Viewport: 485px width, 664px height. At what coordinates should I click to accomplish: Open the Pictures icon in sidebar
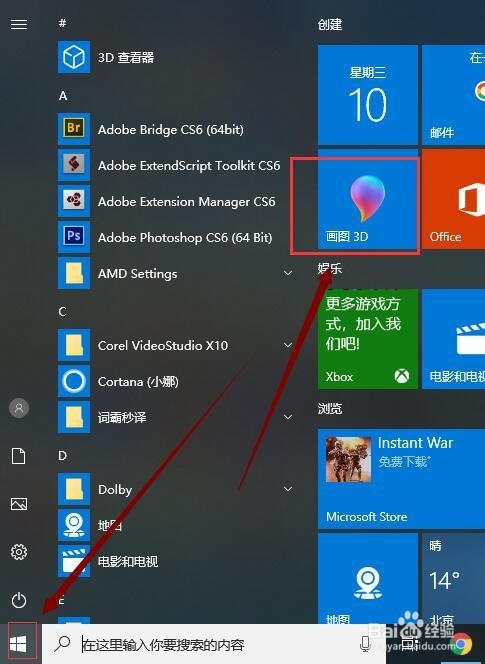[x=19, y=504]
